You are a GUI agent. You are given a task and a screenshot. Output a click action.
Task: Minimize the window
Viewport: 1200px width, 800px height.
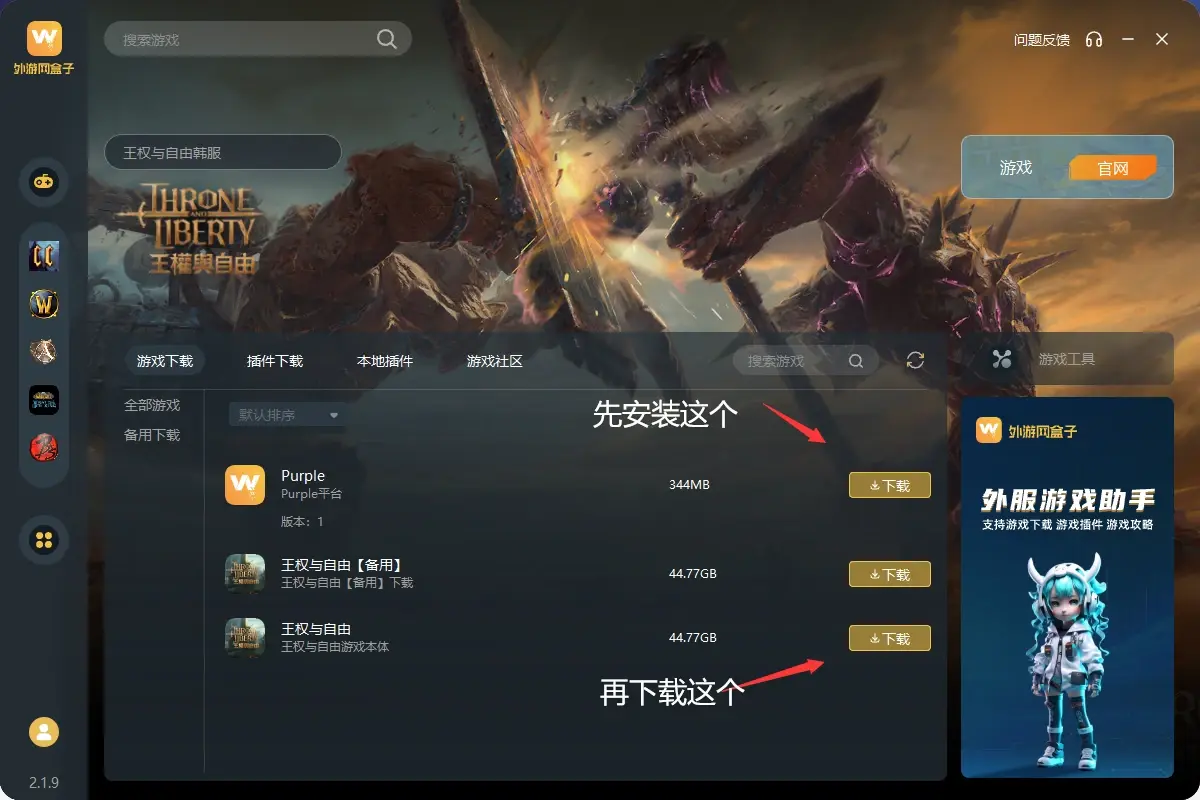pos(1128,39)
